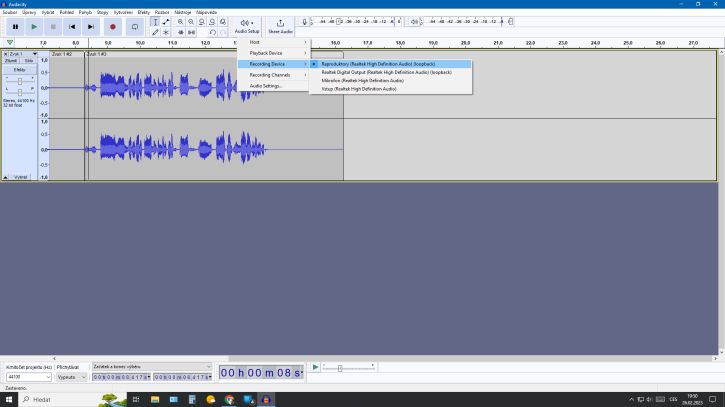The height and width of the screenshot is (407, 725).
Task: Open the Pohled menu
Action: point(67,12)
